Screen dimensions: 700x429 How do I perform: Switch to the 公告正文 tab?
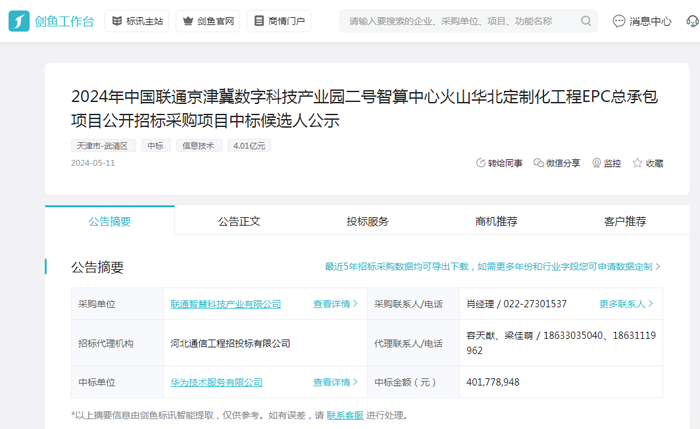(239, 221)
